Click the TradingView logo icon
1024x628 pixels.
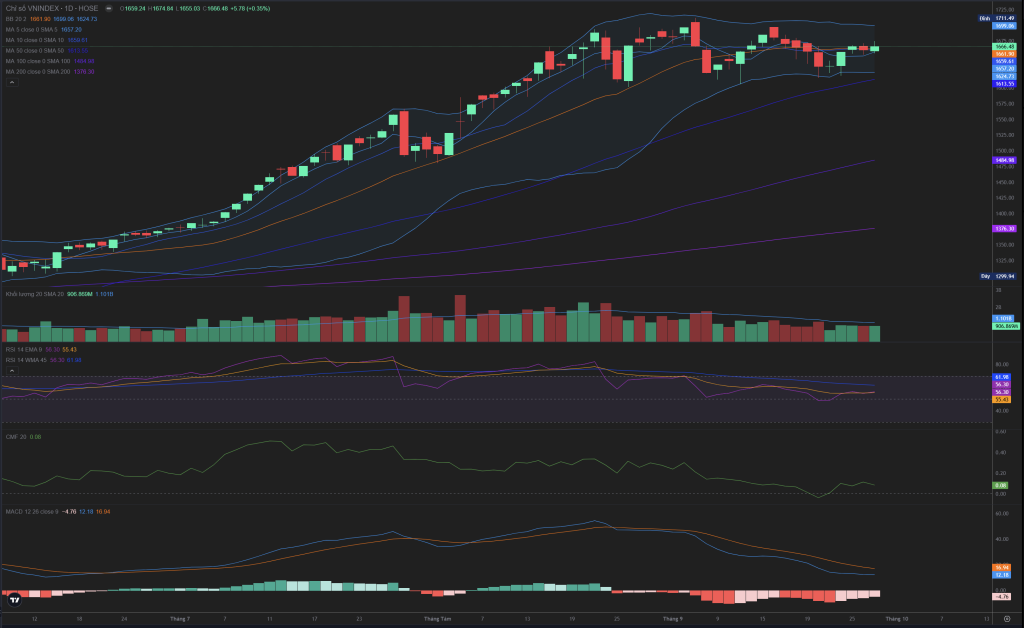[14, 600]
